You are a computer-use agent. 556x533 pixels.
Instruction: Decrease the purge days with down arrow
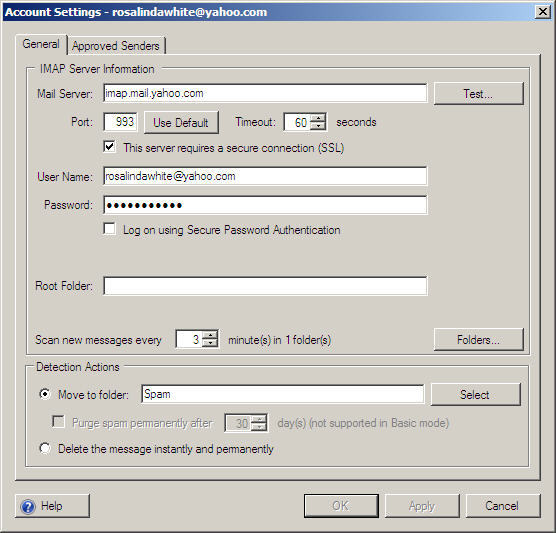259,427
